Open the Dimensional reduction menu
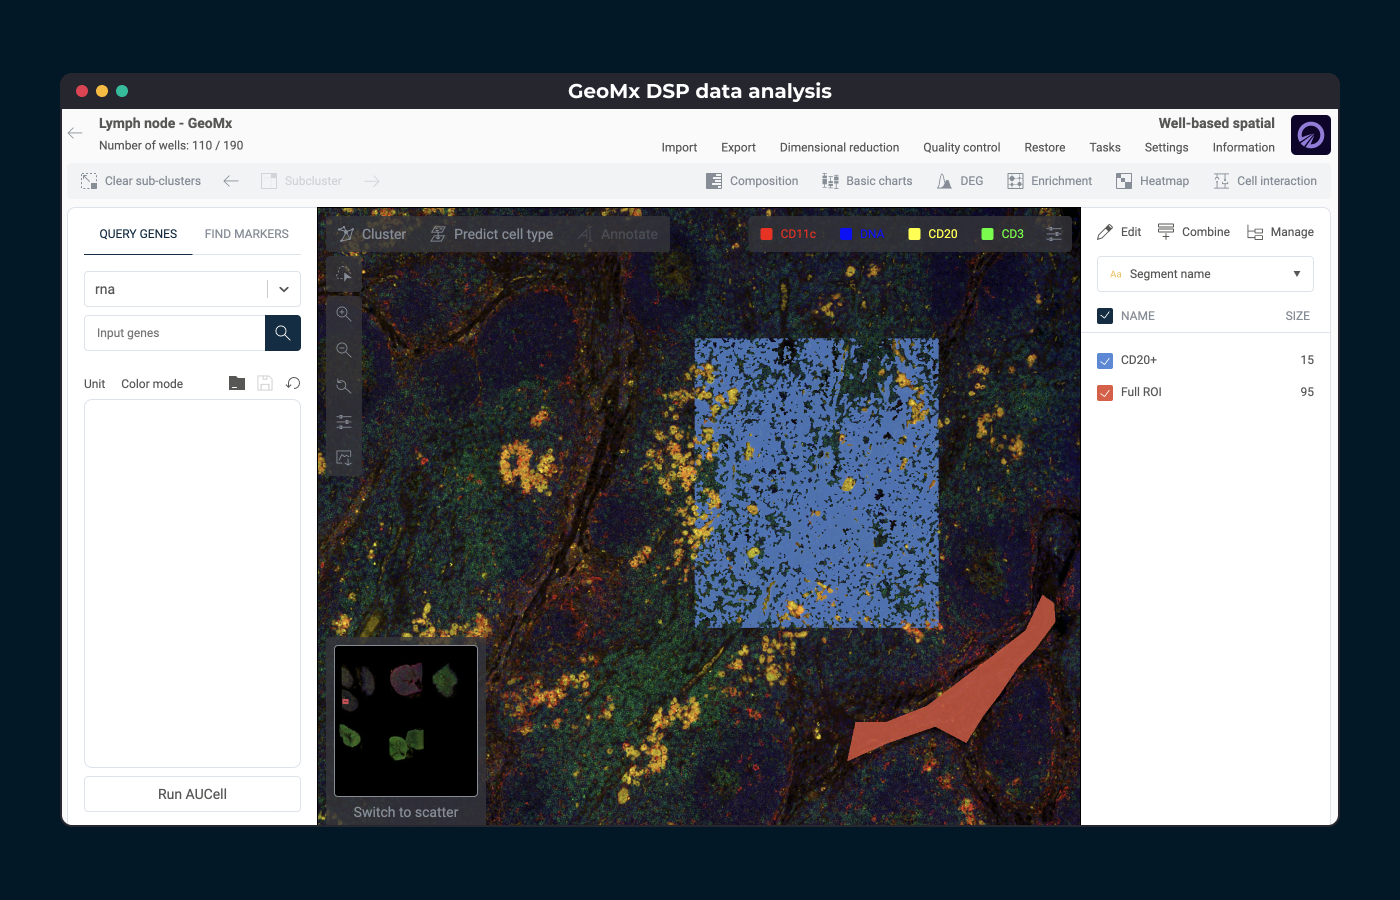This screenshot has height=900, width=1400. [839, 147]
